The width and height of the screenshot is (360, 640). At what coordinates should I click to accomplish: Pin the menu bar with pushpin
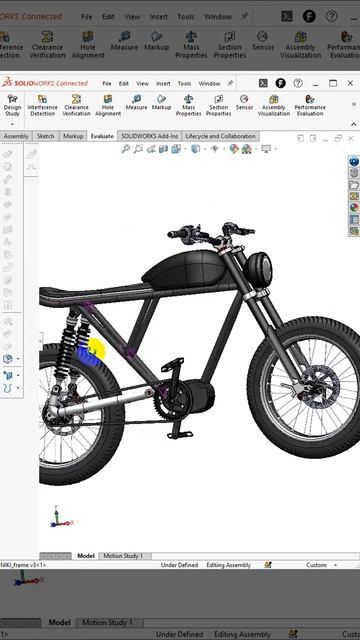click(x=230, y=83)
